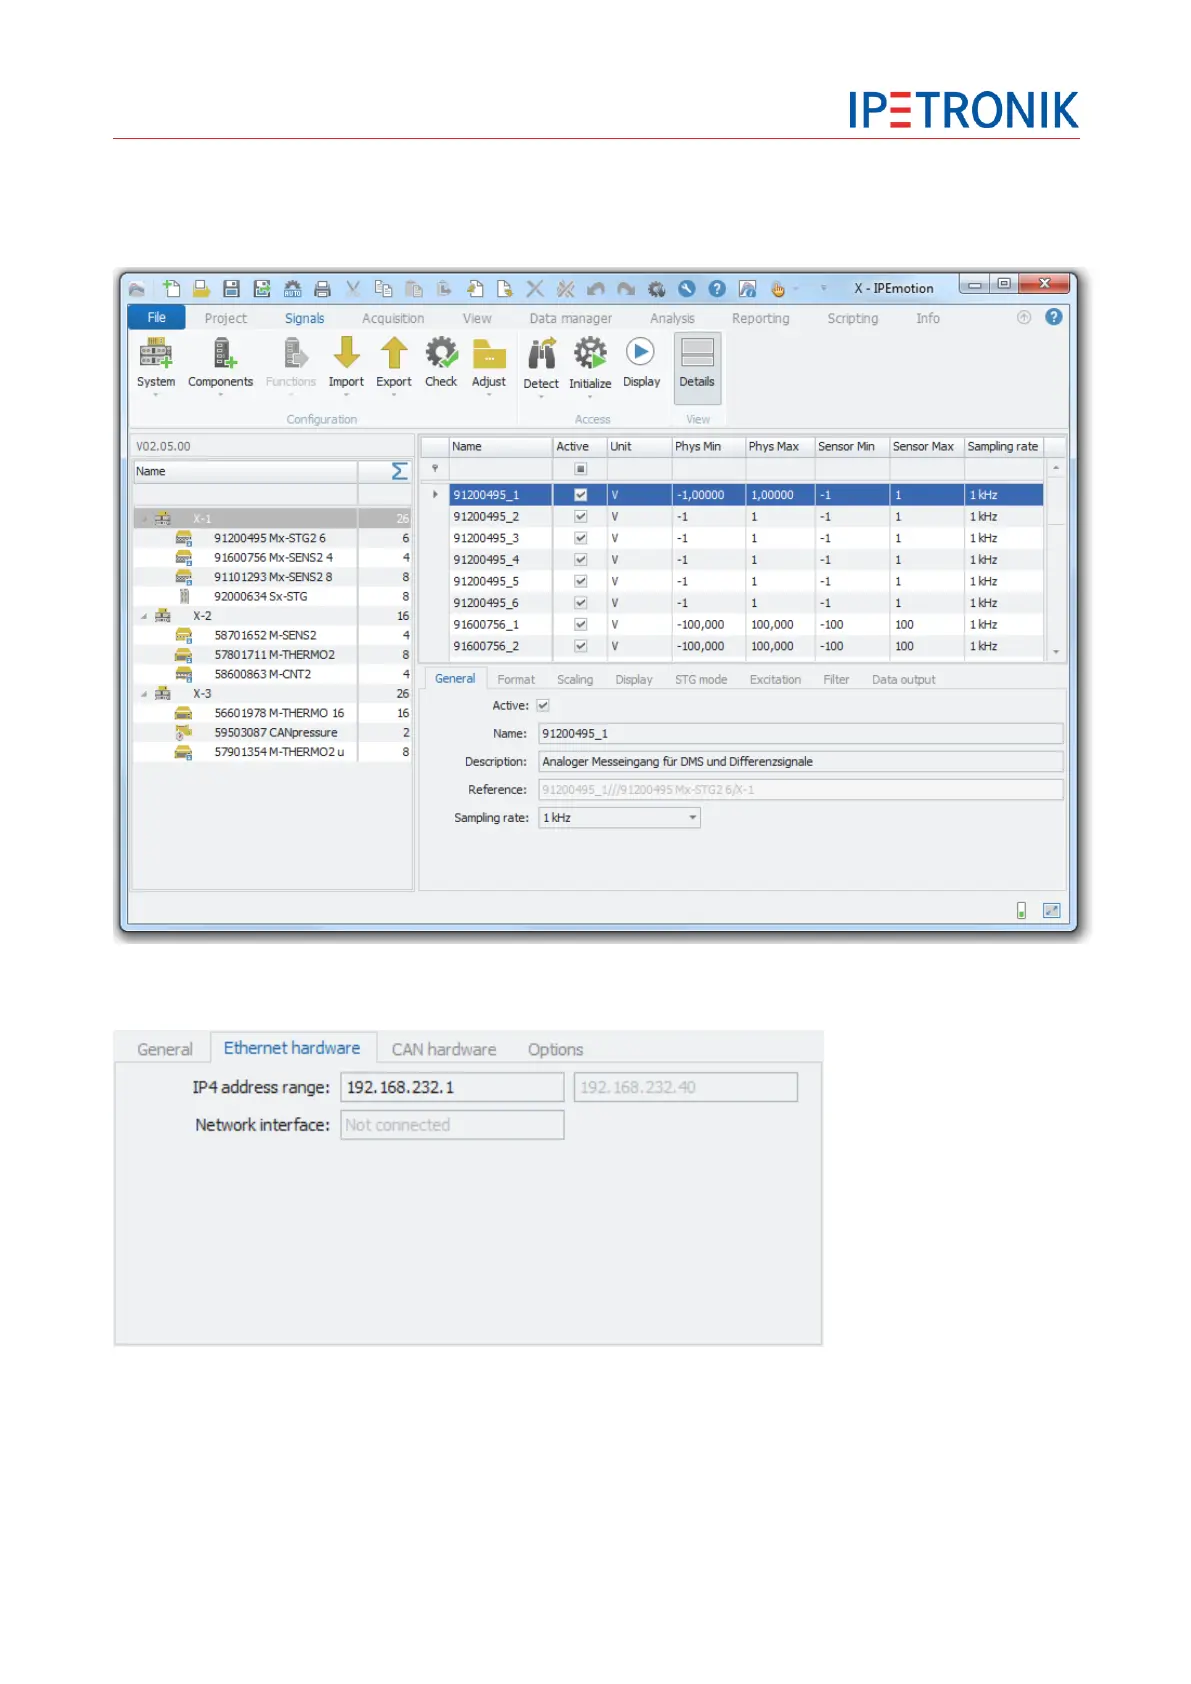Click the Export arrow icon
The height and width of the screenshot is (1684, 1191).
(394, 353)
